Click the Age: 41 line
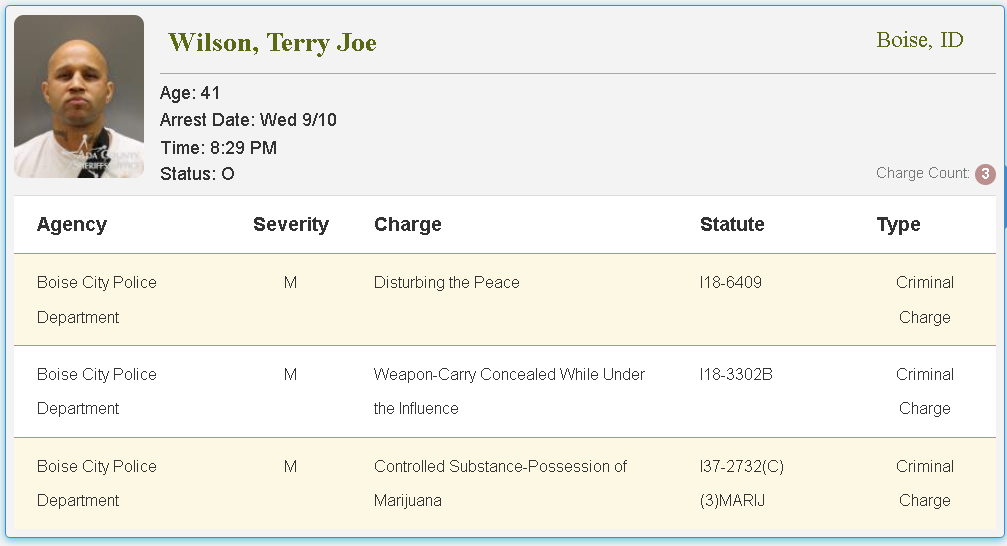Image resolution: width=1007 pixels, height=546 pixels. [x=189, y=93]
